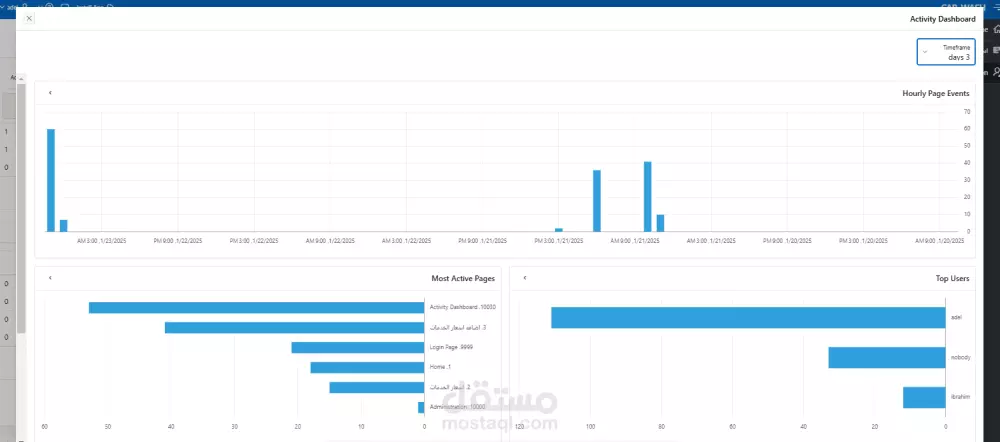This screenshot has height=442, width=1000.
Task: Close the Activity Dashboard dialog
Action: tap(29, 18)
